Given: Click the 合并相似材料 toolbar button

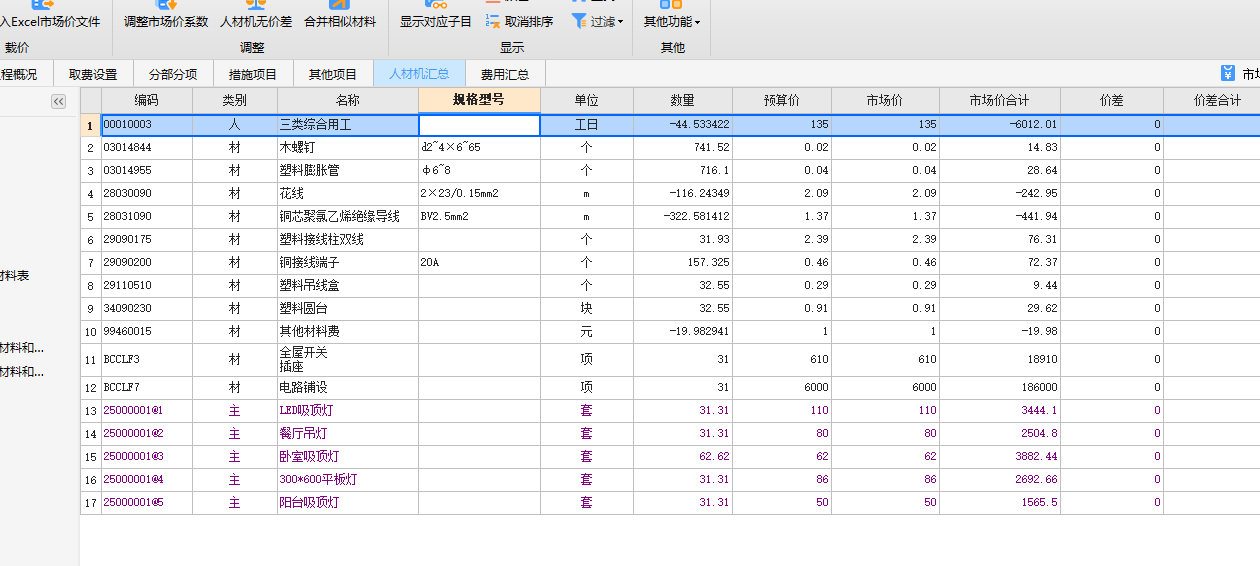Looking at the screenshot, I should point(340,15).
